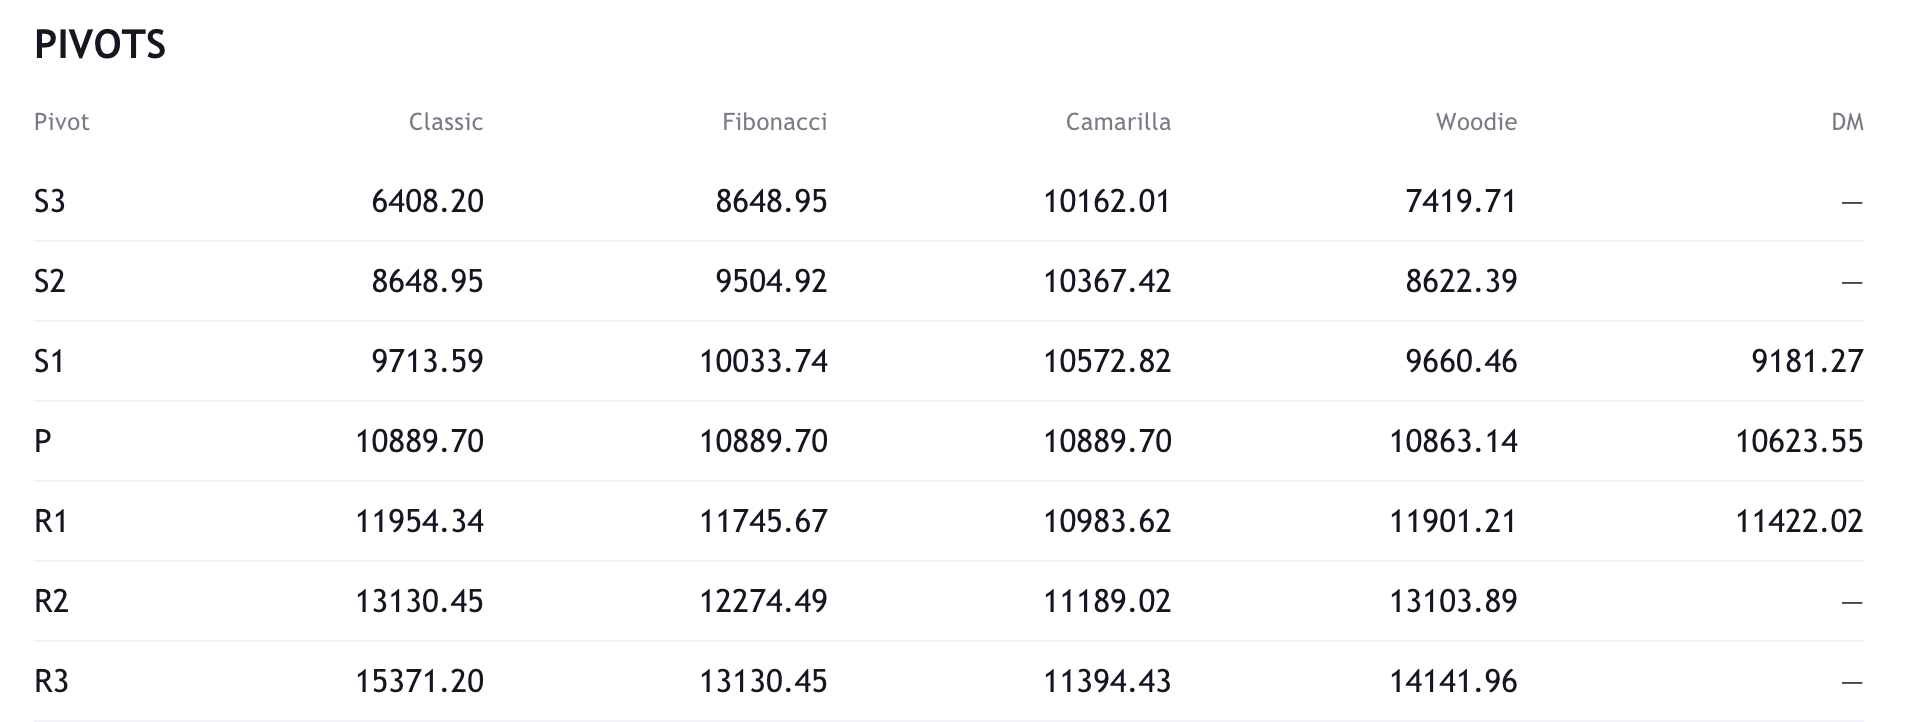
Task: Click the Pivot column header
Action: coord(62,122)
